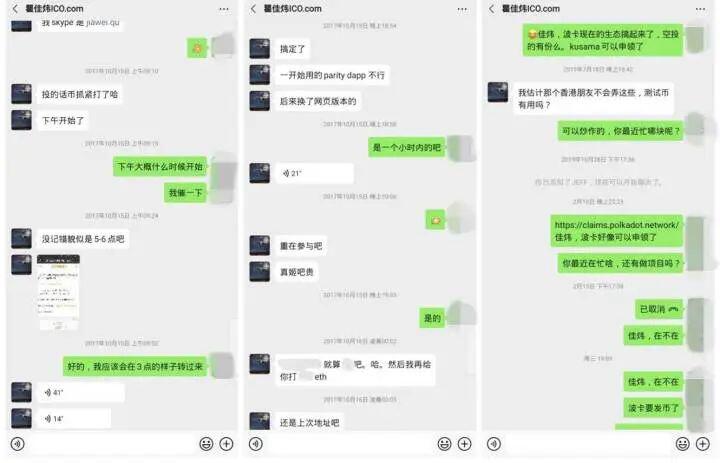The width and height of the screenshot is (720, 463).
Task: Tap back arrow in left chat panel
Action: tap(16, 9)
